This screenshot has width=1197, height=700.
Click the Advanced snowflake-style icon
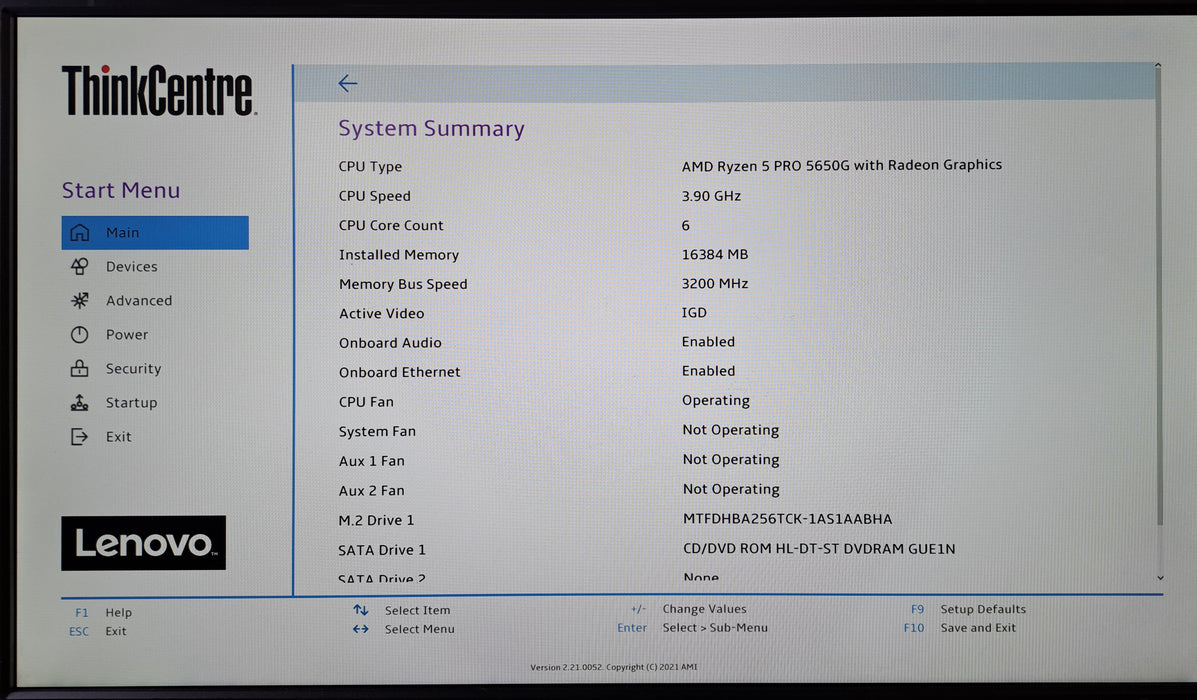pos(79,301)
